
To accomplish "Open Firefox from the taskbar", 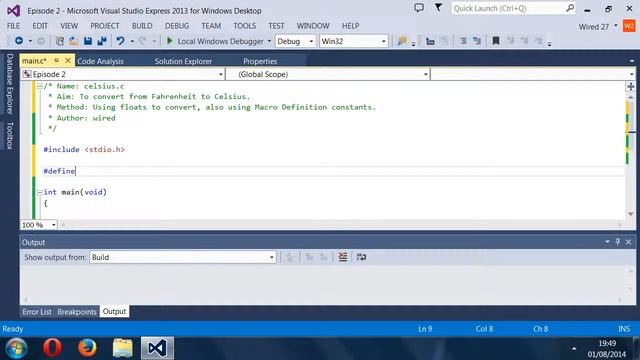I will (87, 348).
